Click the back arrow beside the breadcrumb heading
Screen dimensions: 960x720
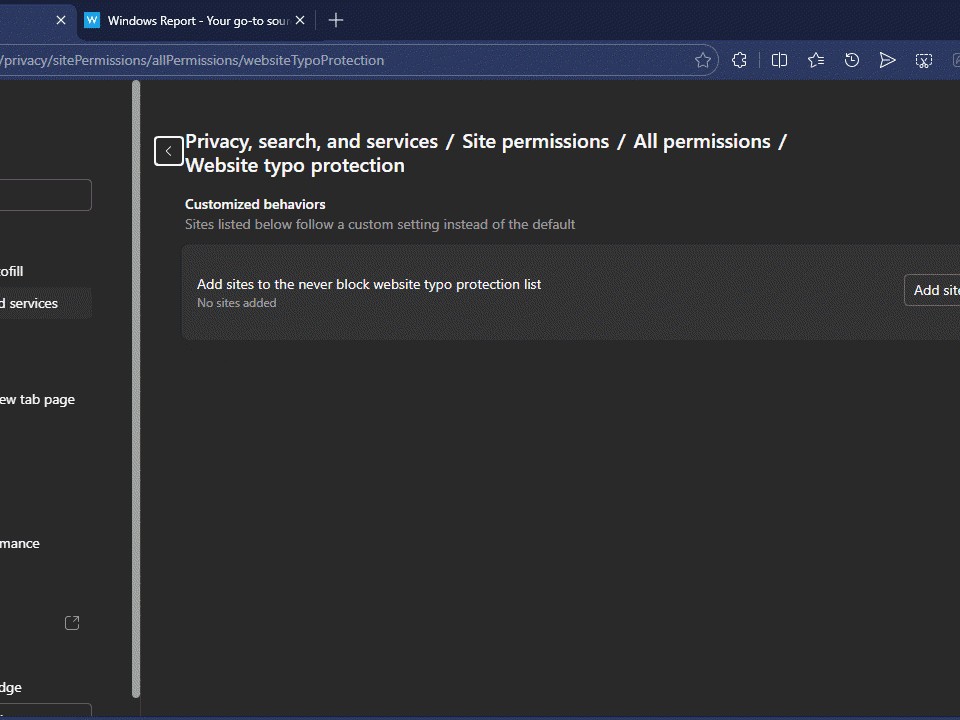[168, 151]
